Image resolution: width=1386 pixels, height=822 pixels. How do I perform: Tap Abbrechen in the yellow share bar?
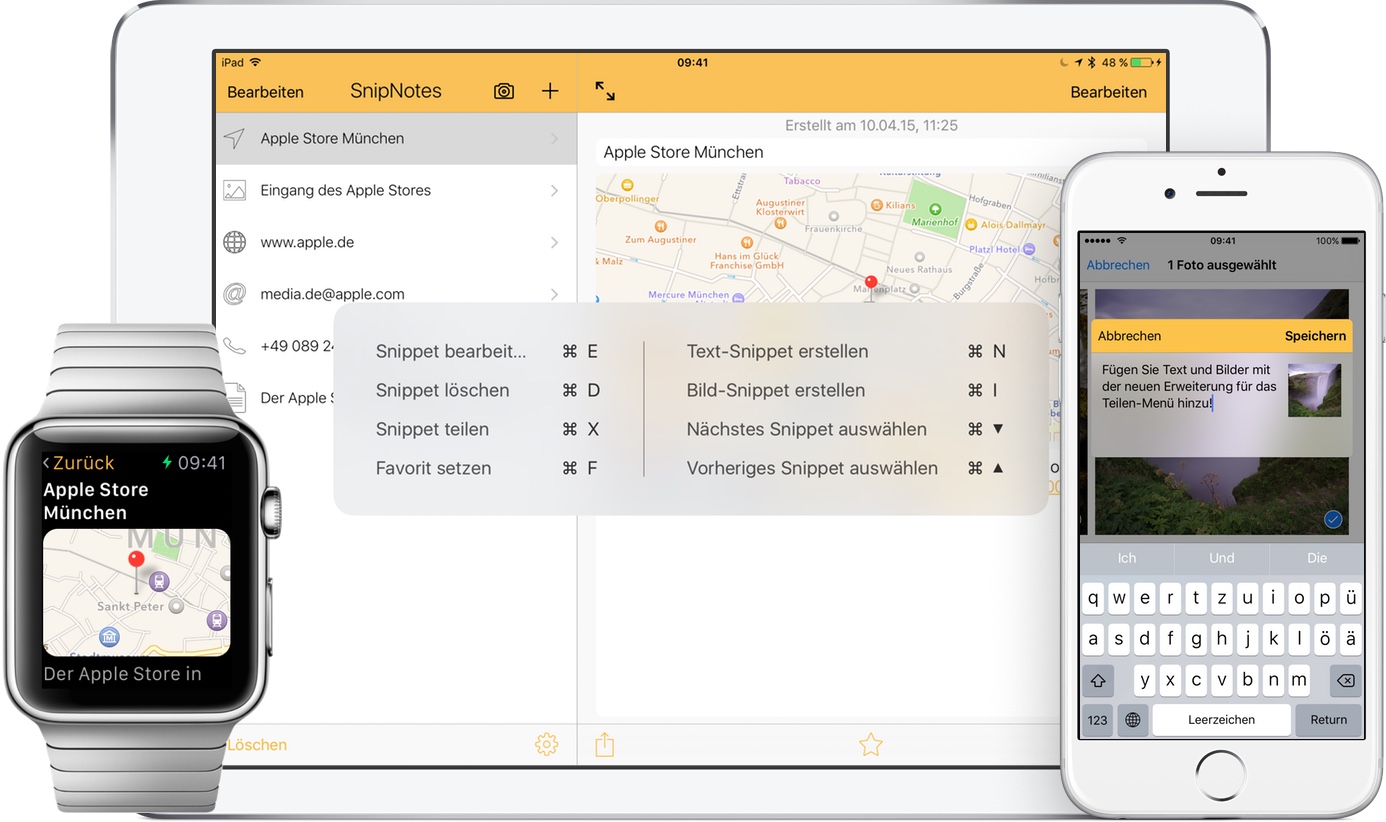pos(1129,336)
